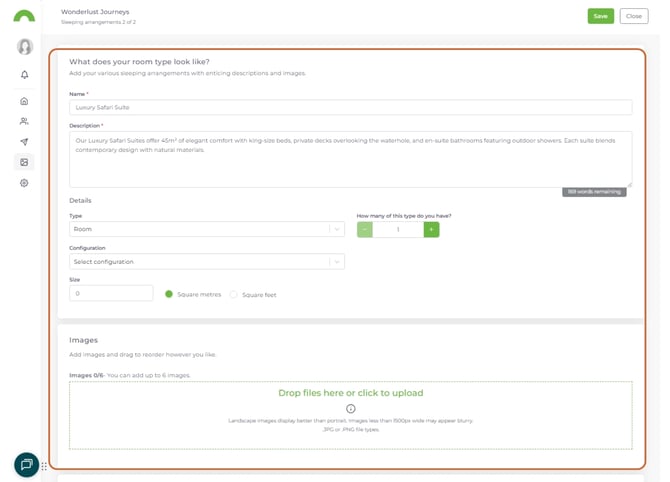Click the green logo icon

click(x=24, y=16)
